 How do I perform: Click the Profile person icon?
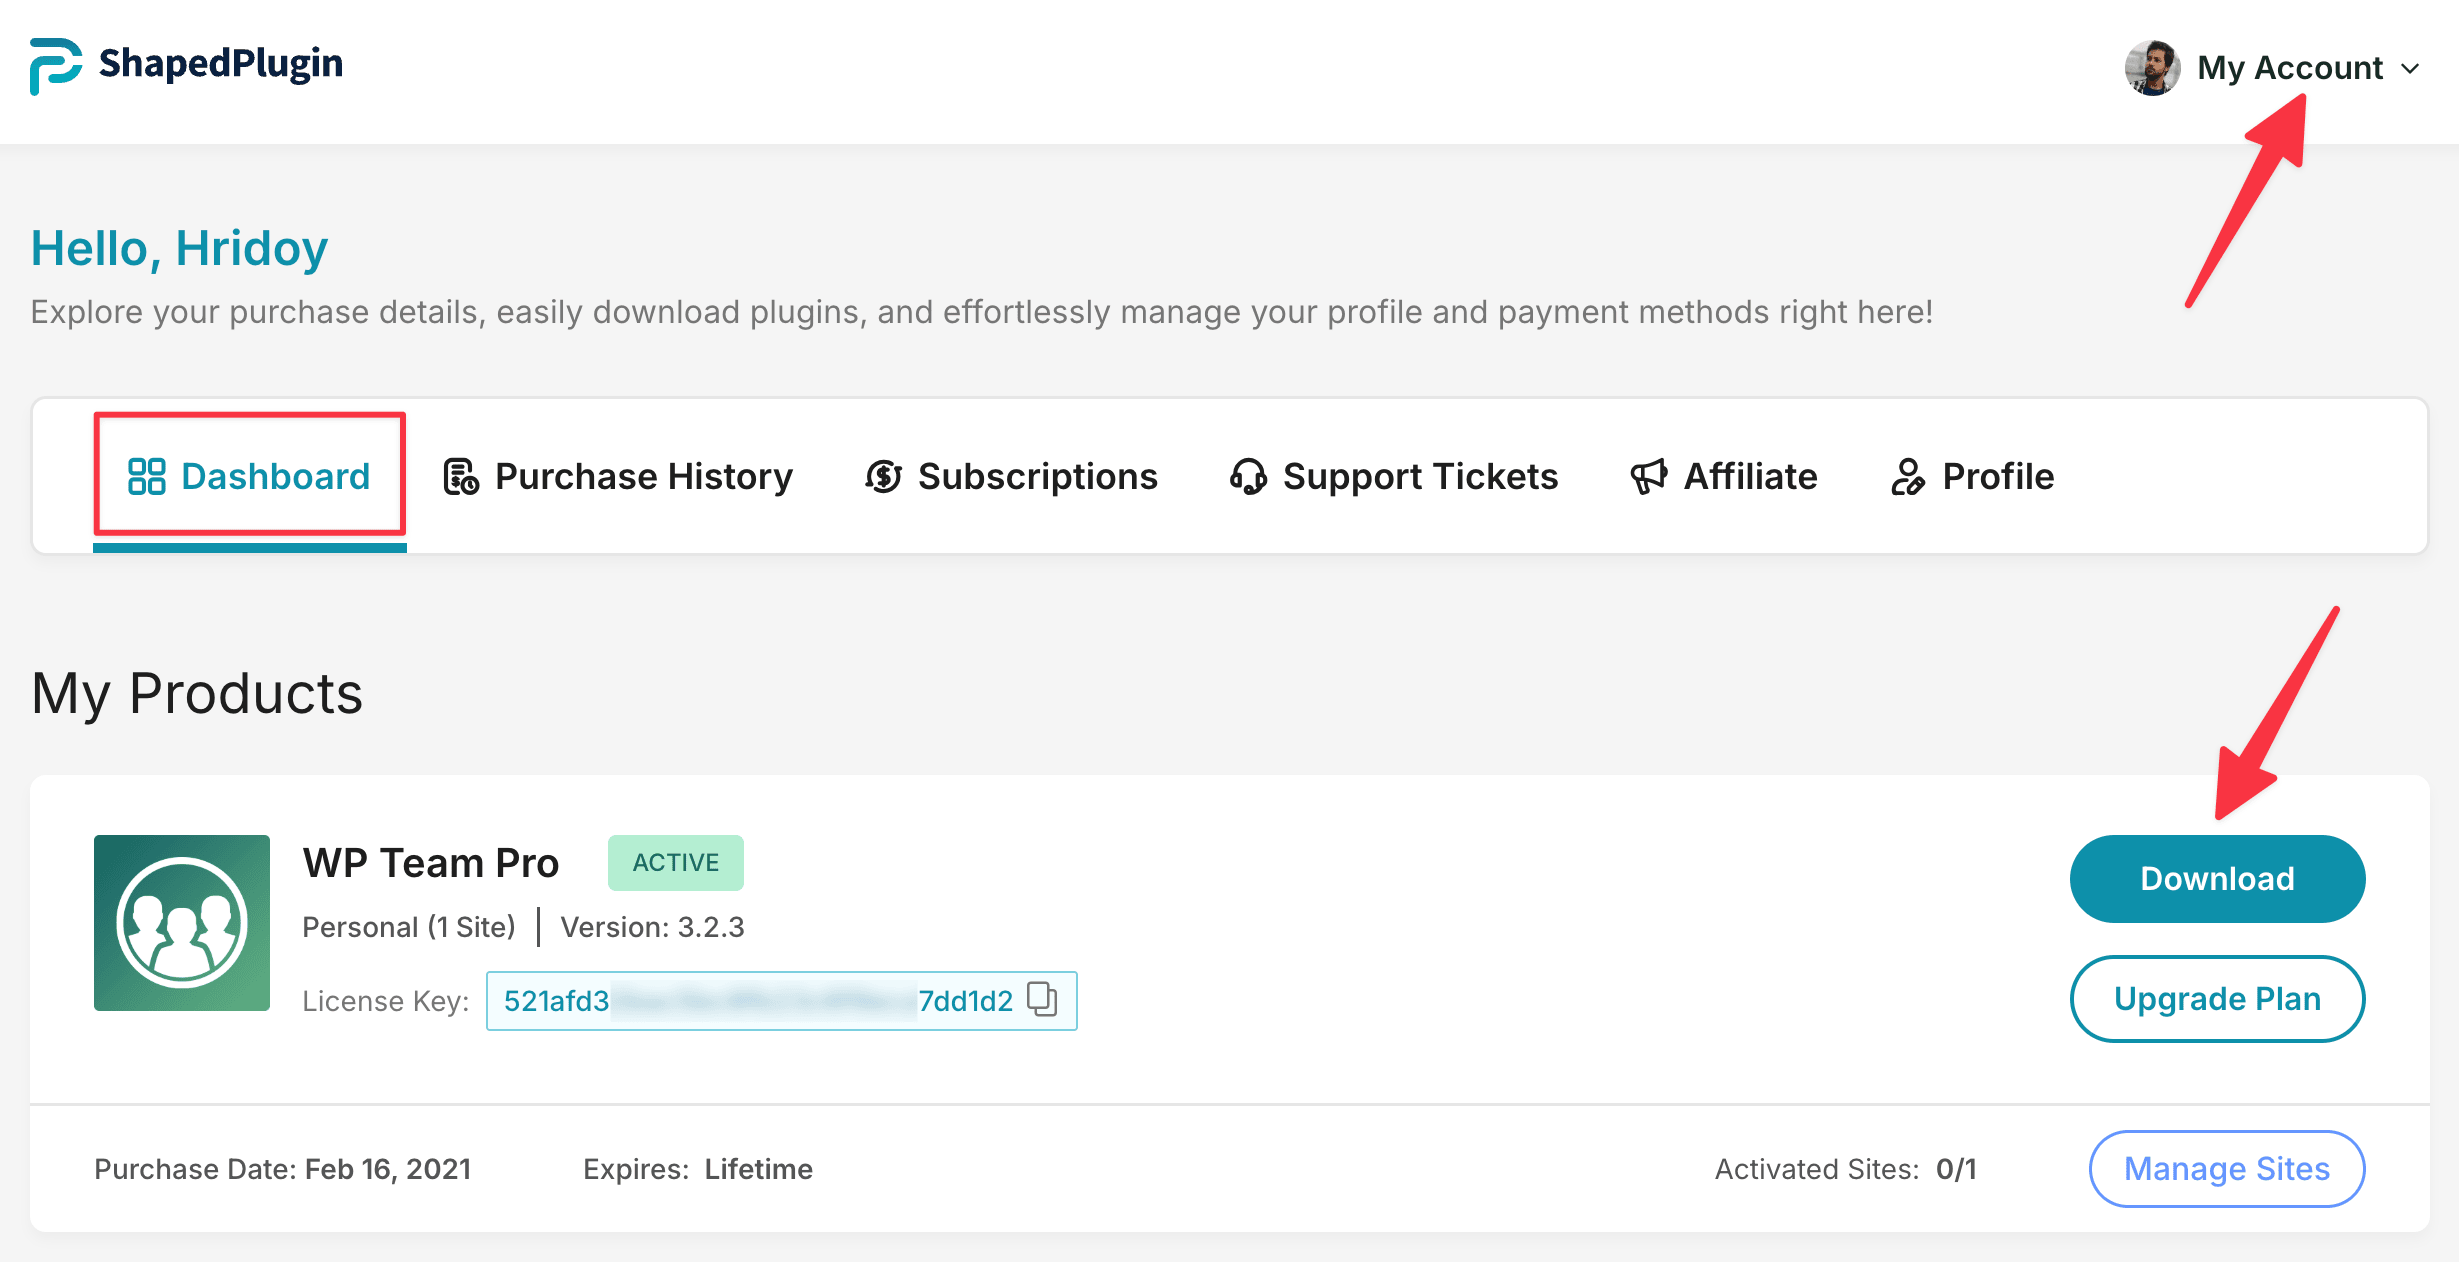(1908, 477)
